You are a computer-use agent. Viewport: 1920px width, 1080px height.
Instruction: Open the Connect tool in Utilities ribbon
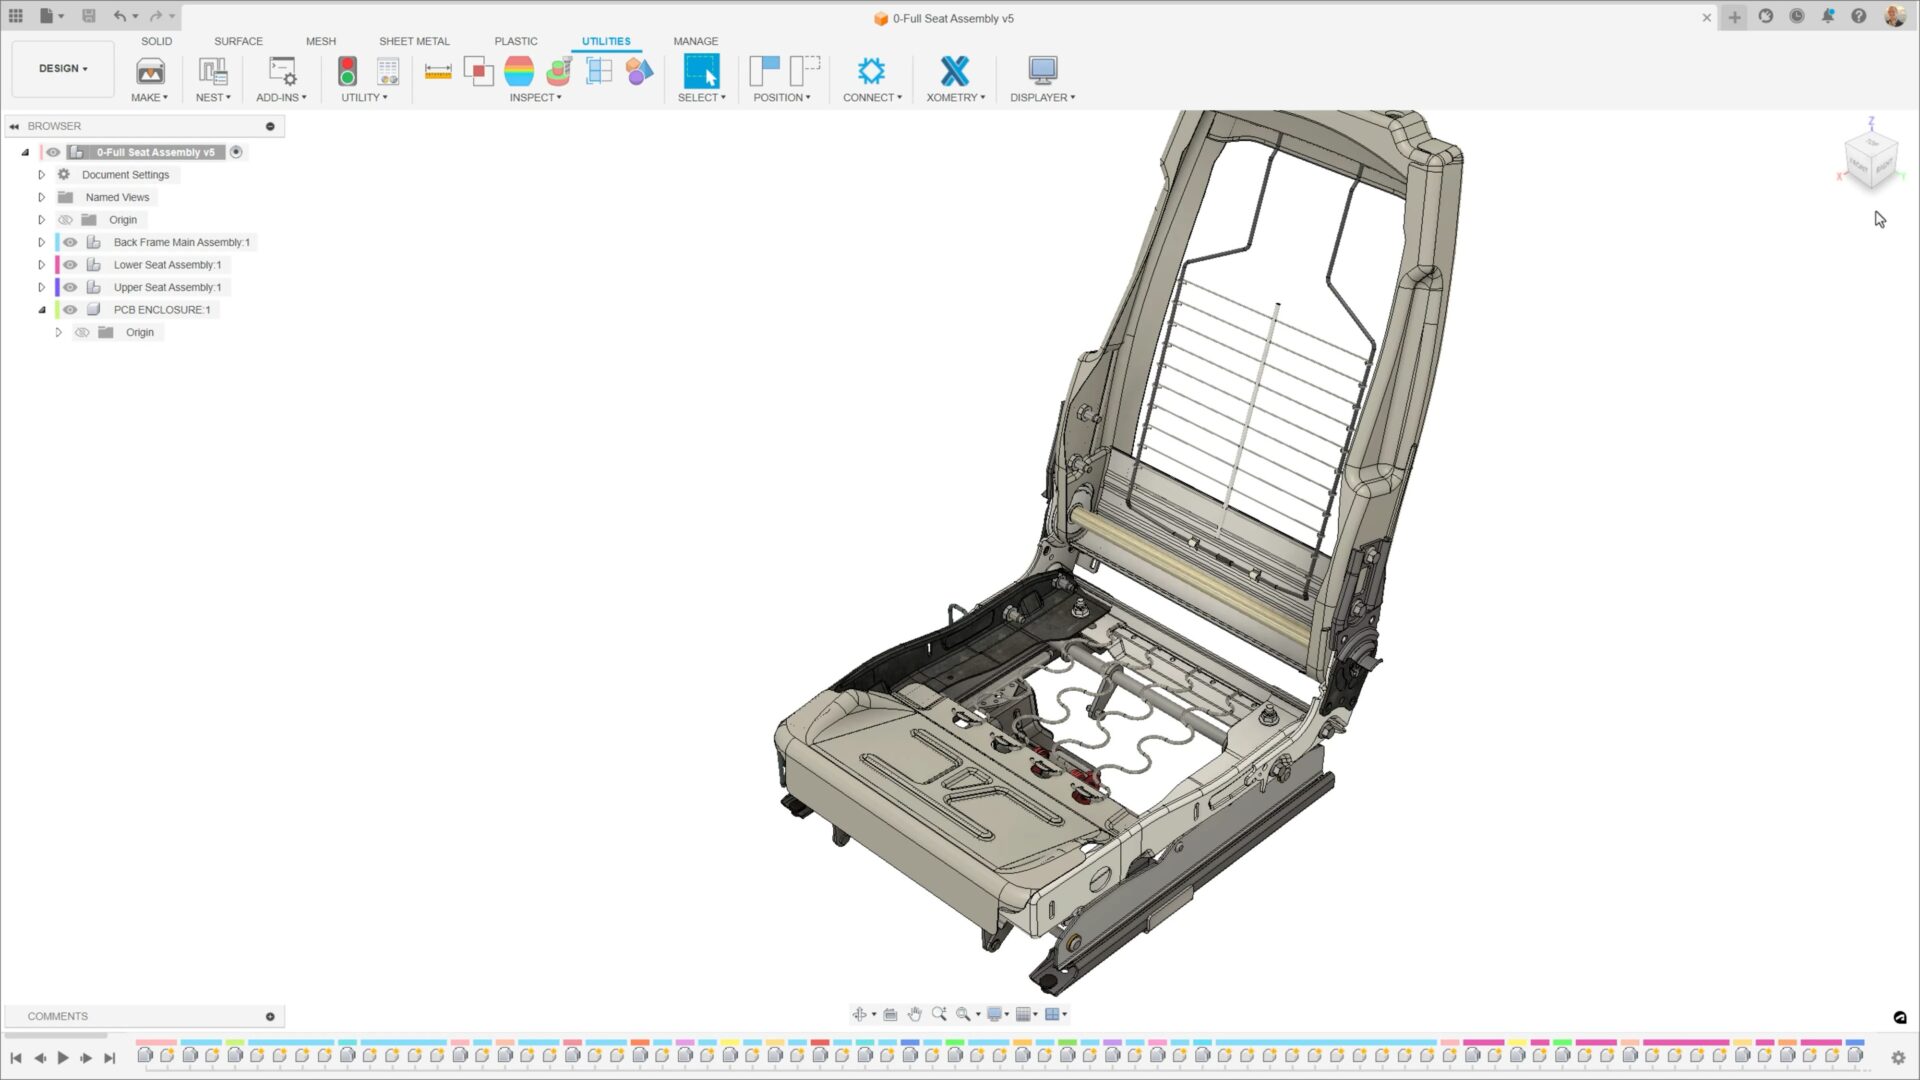871,70
